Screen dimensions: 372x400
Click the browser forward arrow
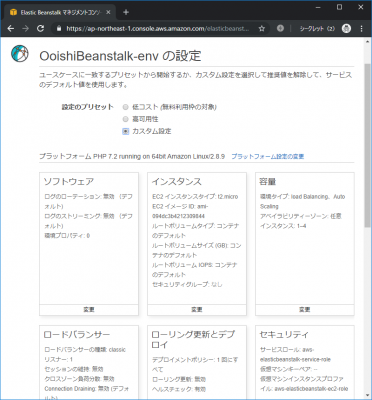[25, 29]
